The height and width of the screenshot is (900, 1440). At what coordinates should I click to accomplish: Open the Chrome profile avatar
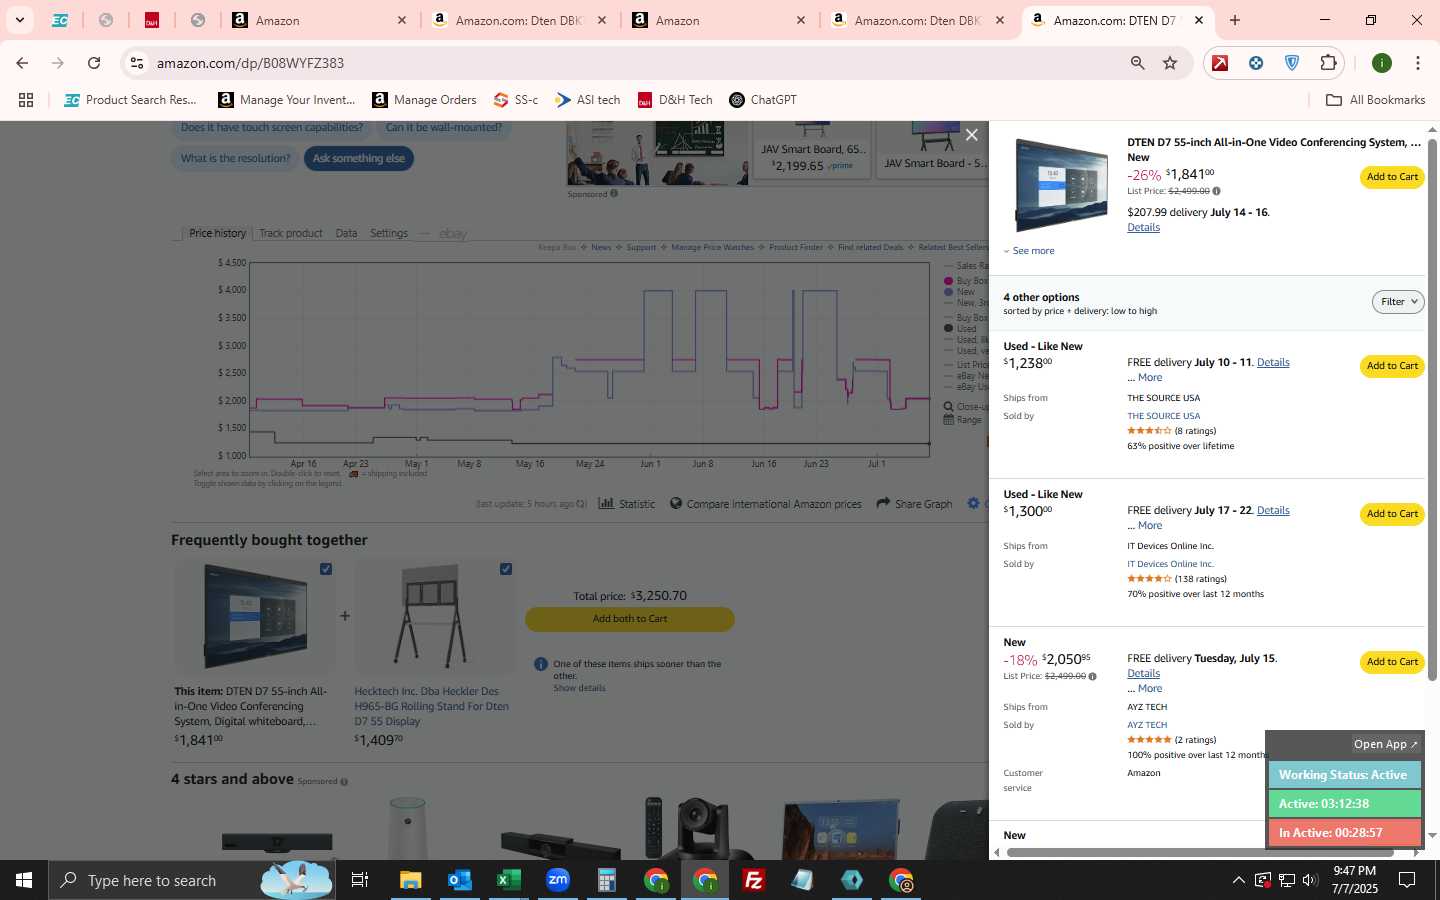[1382, 63]
